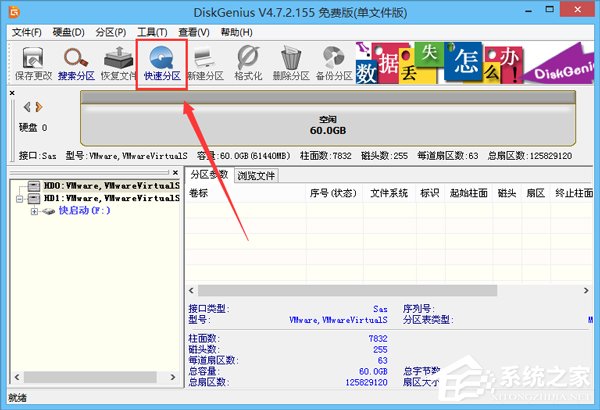The width and height of the screenshot is (600, 410).
Task: Click the 搜索分区 (Search Partitions) icon
Action: coord(75,61)
